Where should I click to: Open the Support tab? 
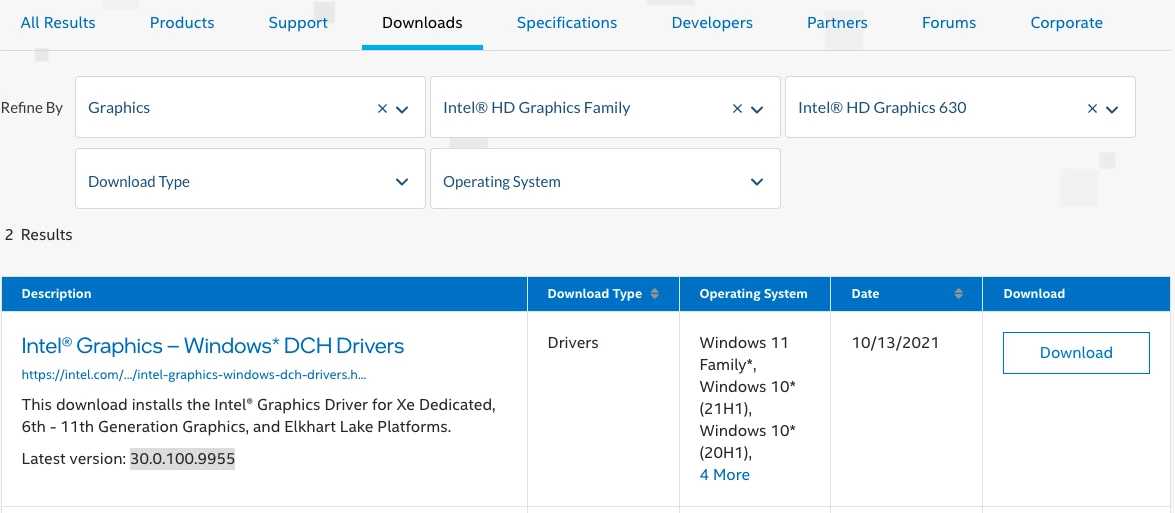(298, 22)
